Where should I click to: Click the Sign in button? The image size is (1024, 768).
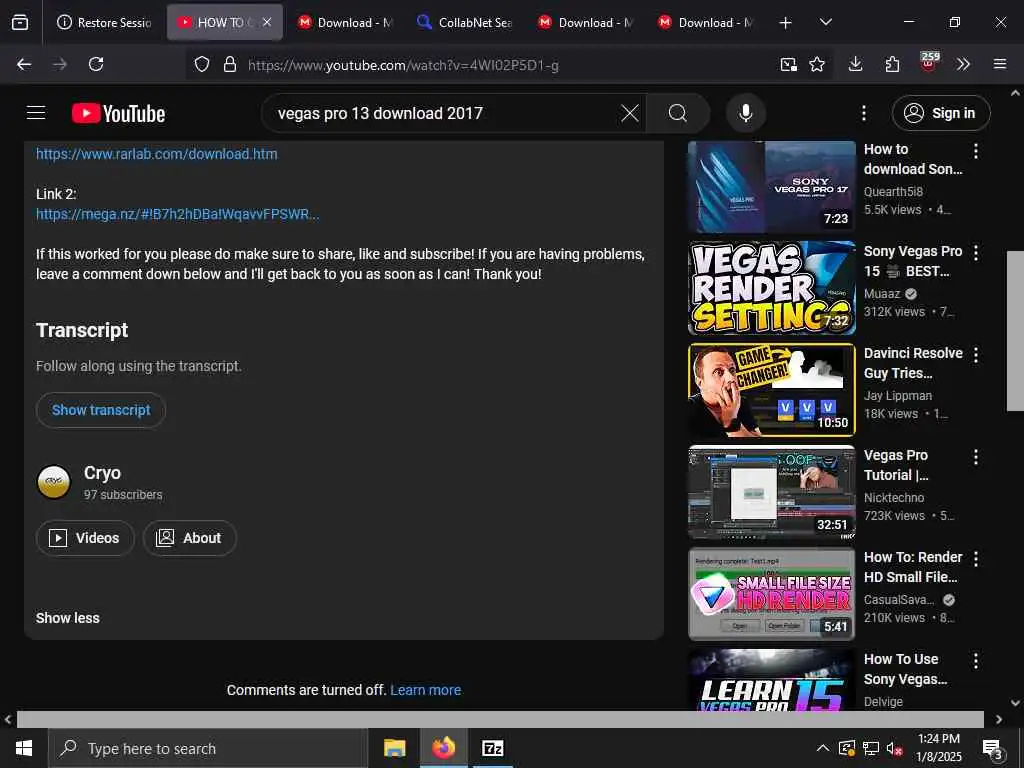(x=941, y=113)
